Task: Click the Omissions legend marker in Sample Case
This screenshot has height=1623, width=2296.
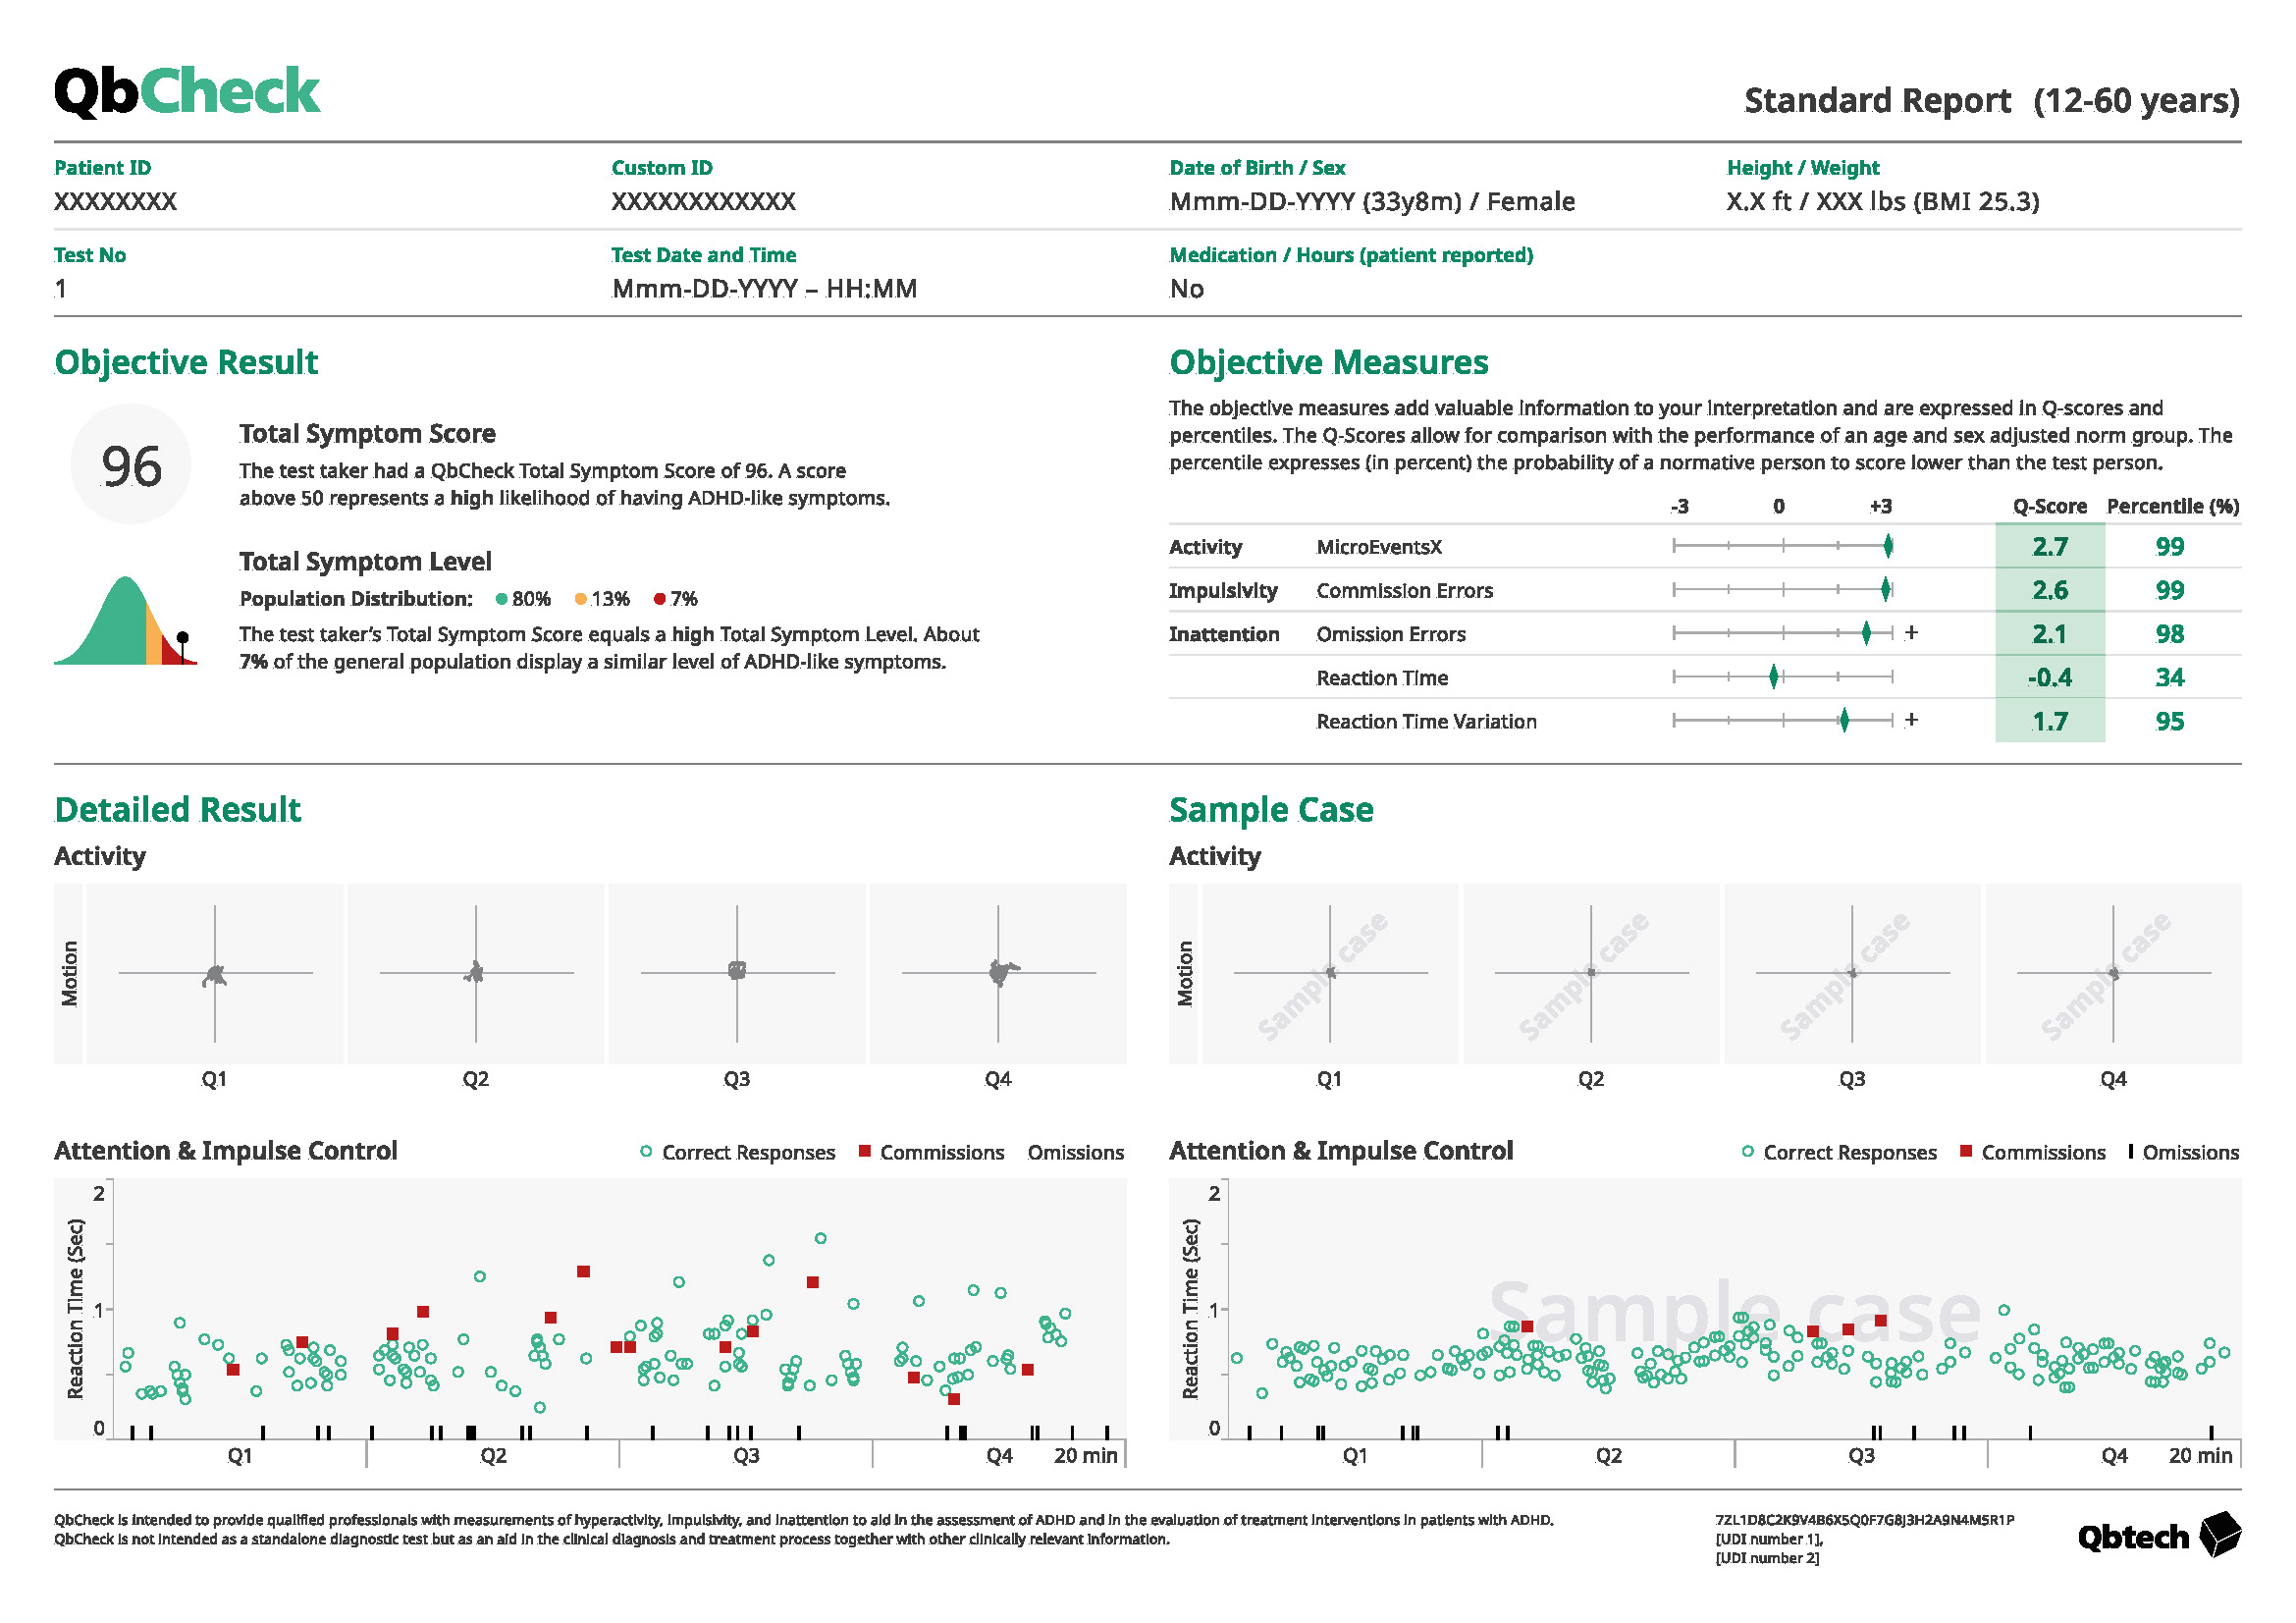Action: click(x=2131, y=1151)
